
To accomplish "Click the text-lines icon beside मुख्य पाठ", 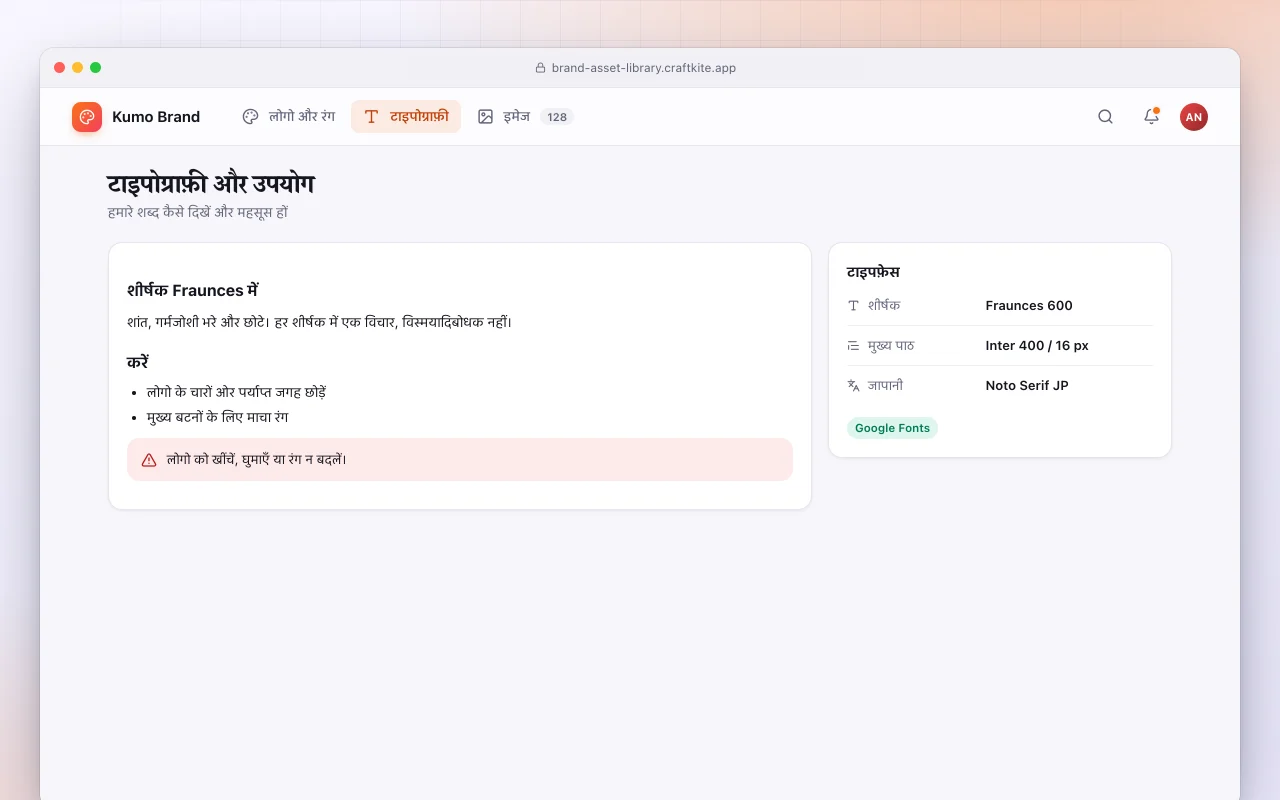I will [x=853, y=346].
